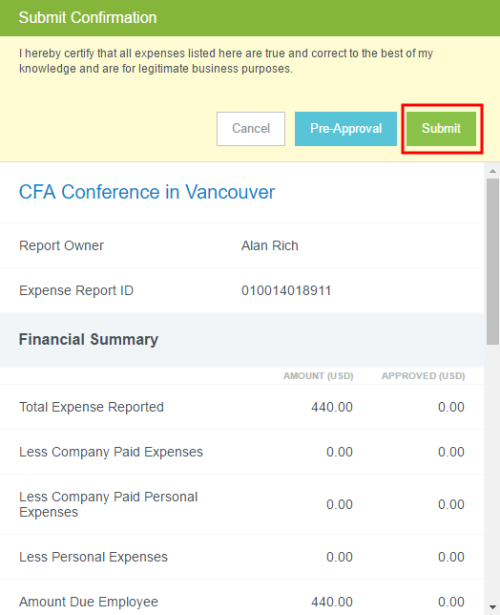Click the green Submit button
500x615 pixels.
(x=441, y=129)
